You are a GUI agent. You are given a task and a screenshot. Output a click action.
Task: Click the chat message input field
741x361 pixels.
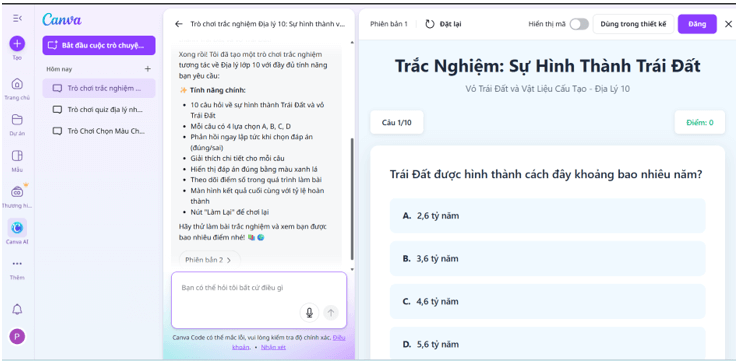point(259,300)
